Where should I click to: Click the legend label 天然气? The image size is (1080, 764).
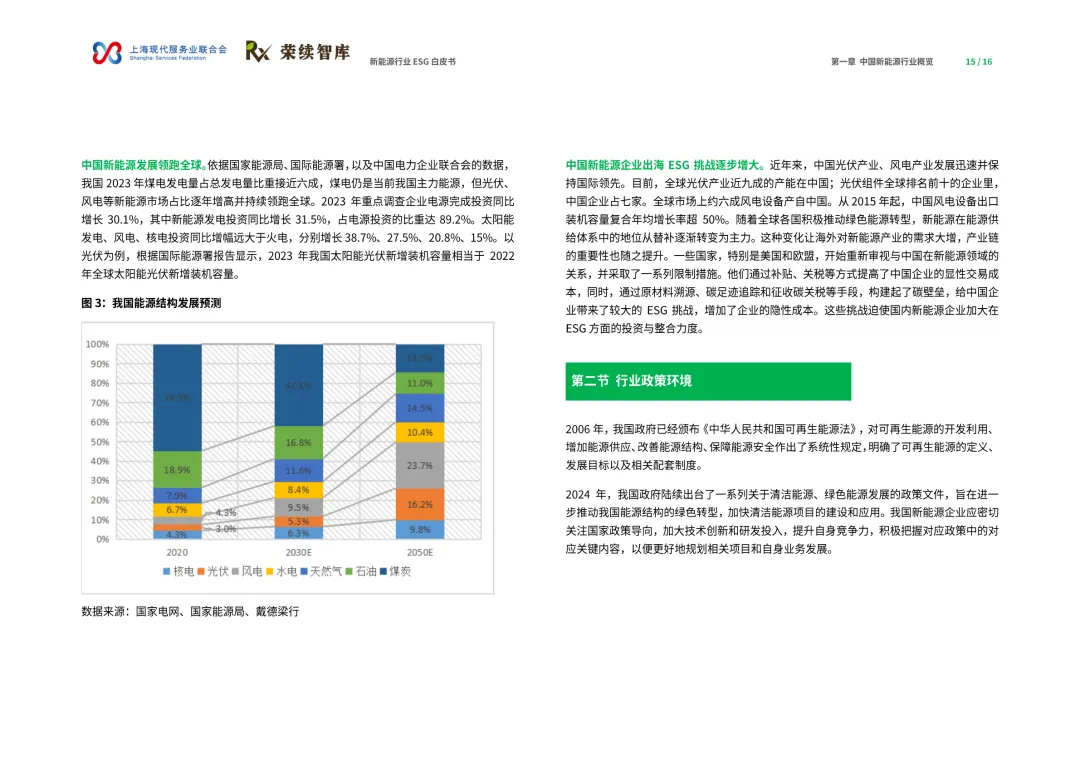pos(326,572)
